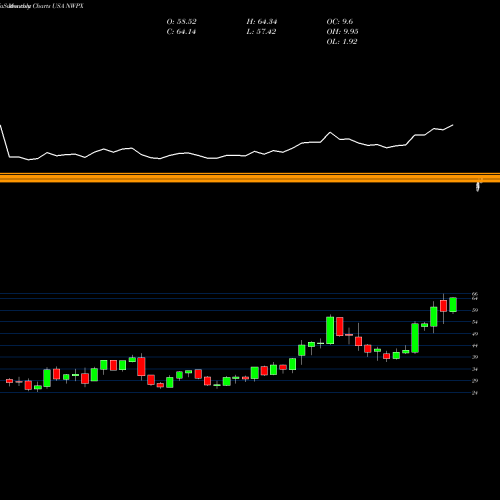Click the 54 price axis label
Viewport: 500px width, 500px height.
pyautogui.click(x=475, y=322)
